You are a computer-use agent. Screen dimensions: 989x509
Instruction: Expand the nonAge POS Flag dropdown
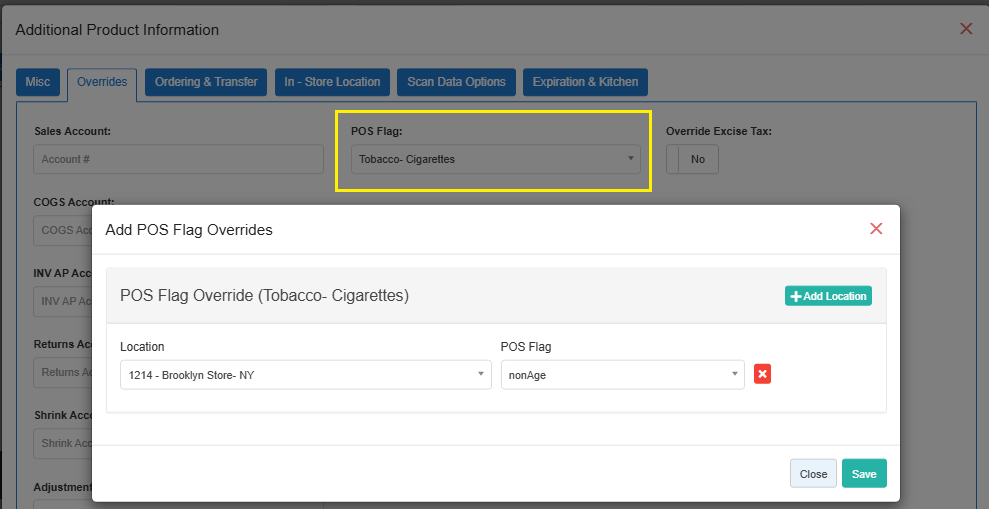[x=622, y=375]
